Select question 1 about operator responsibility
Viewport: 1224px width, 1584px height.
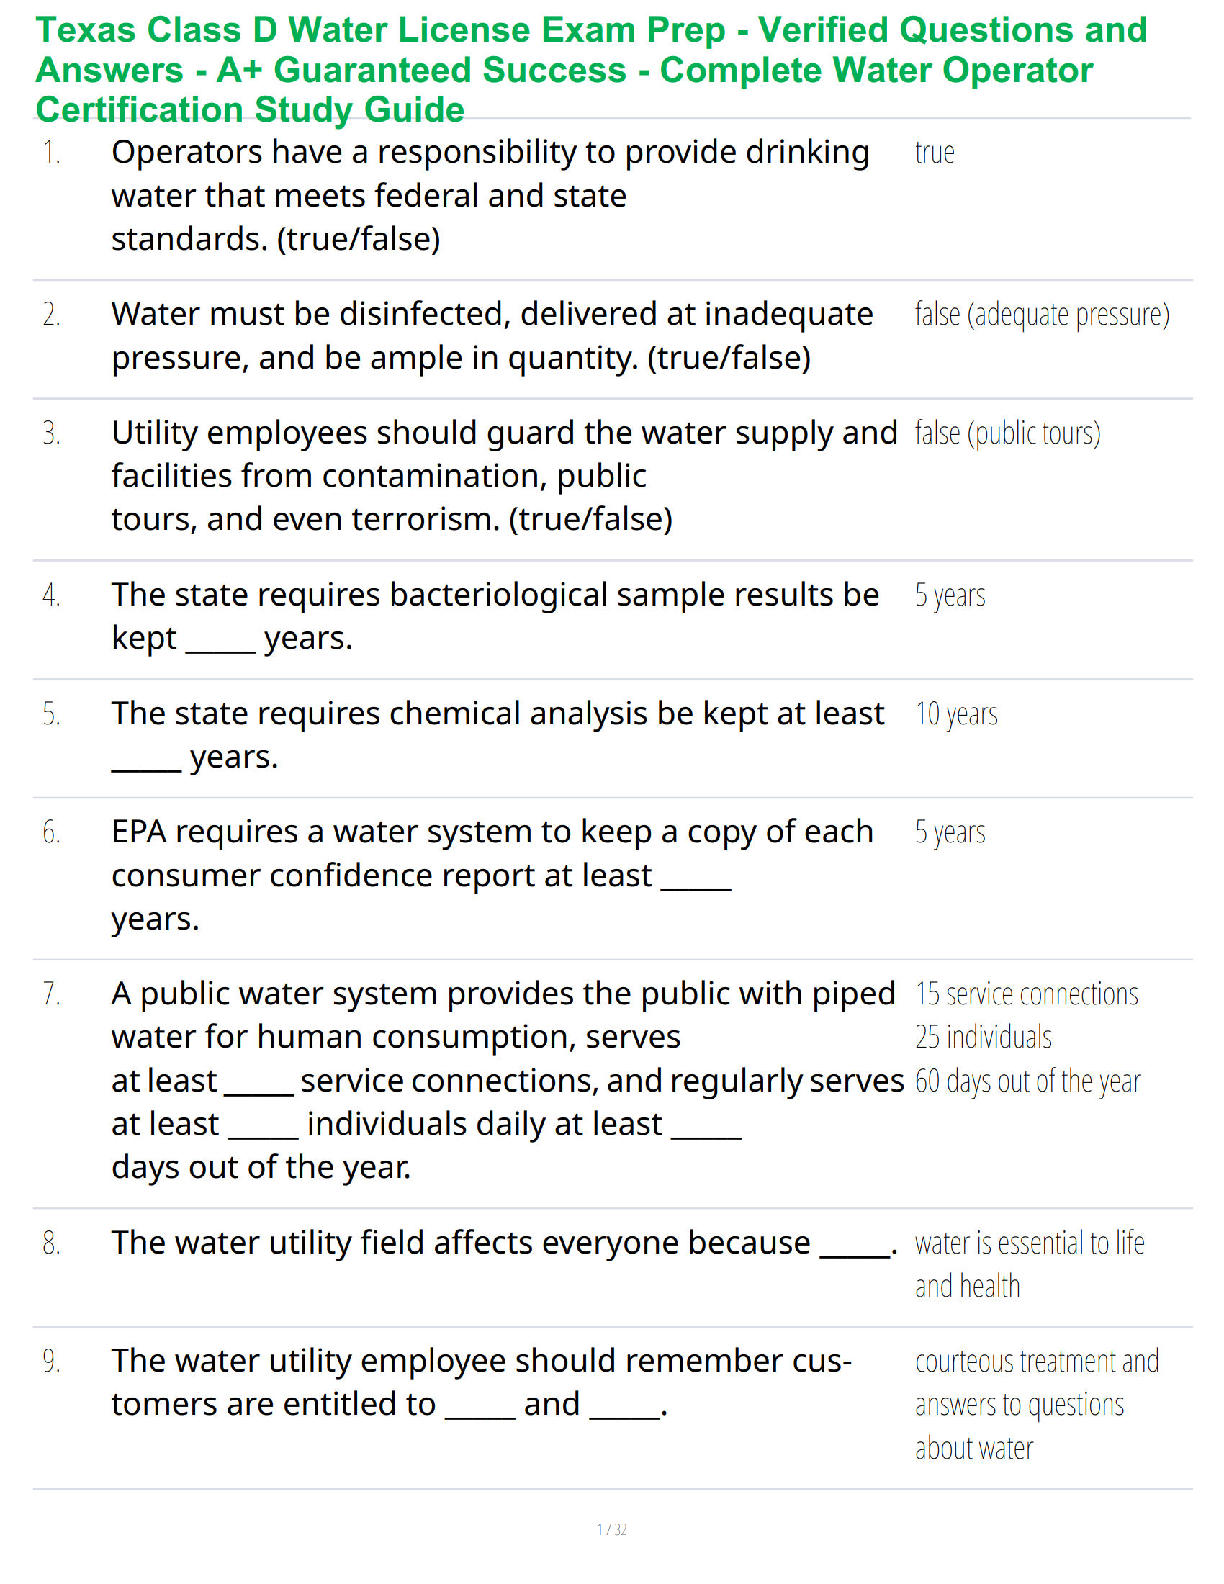490,196
